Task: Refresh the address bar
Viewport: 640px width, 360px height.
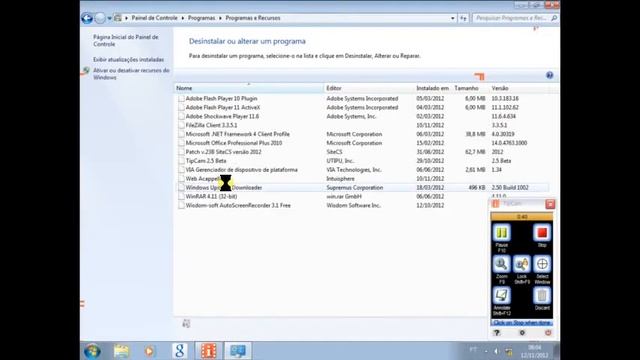Action: coord(463,18)
